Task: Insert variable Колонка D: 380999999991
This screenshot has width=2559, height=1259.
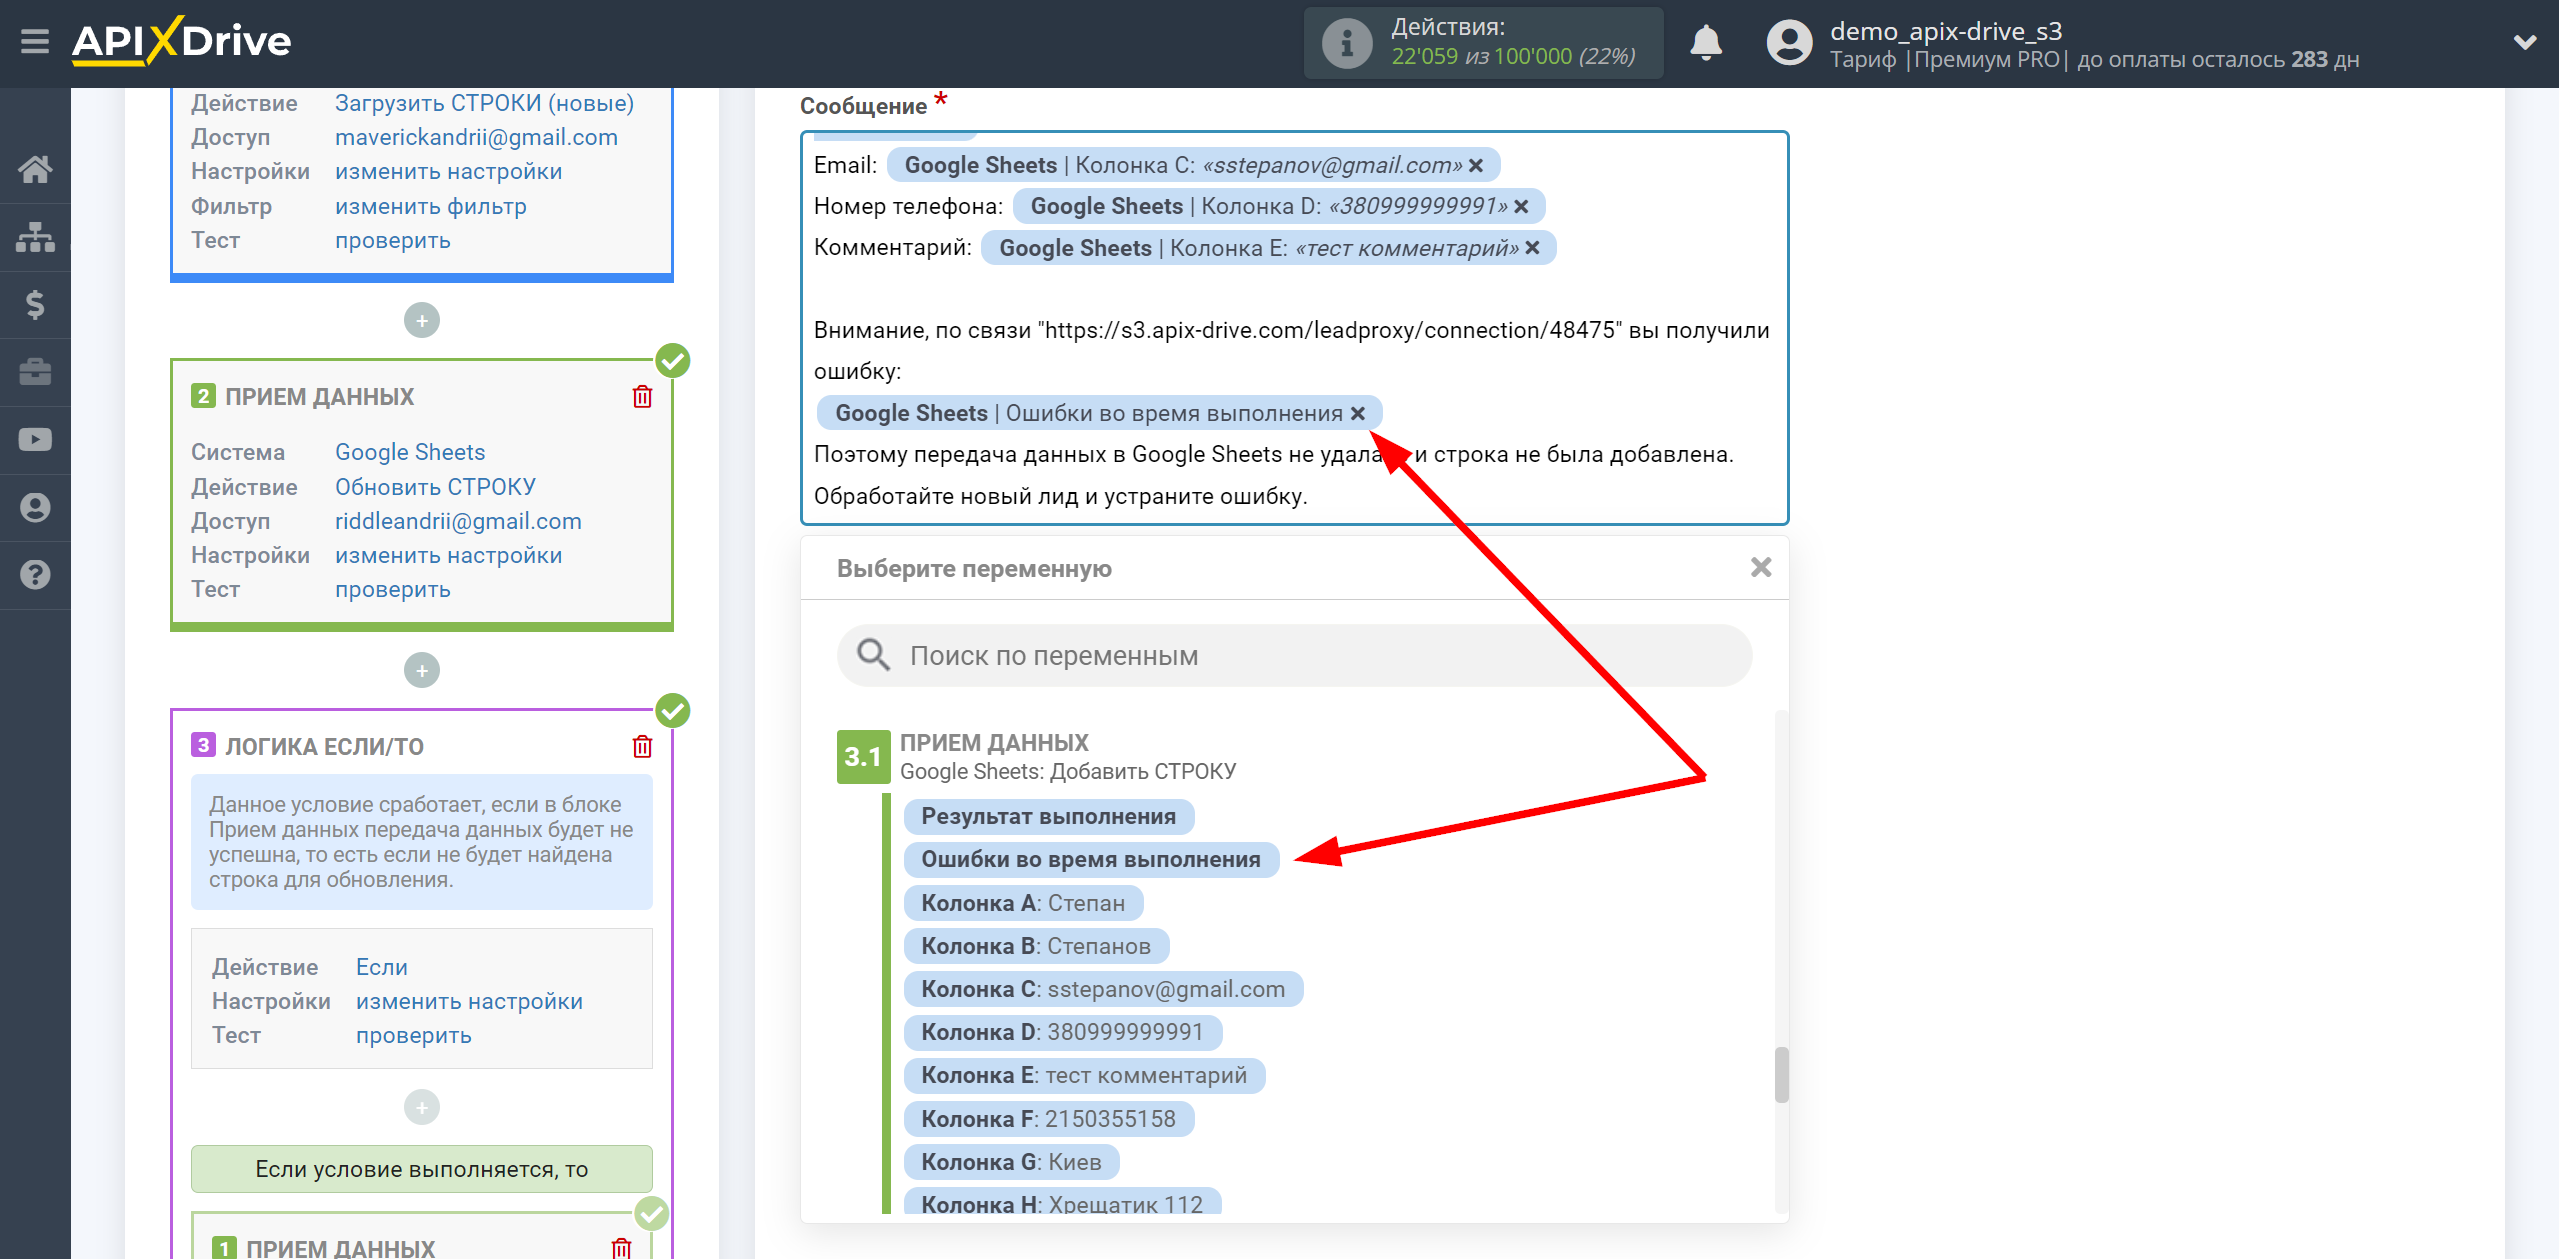Action: [1062, 1032]
